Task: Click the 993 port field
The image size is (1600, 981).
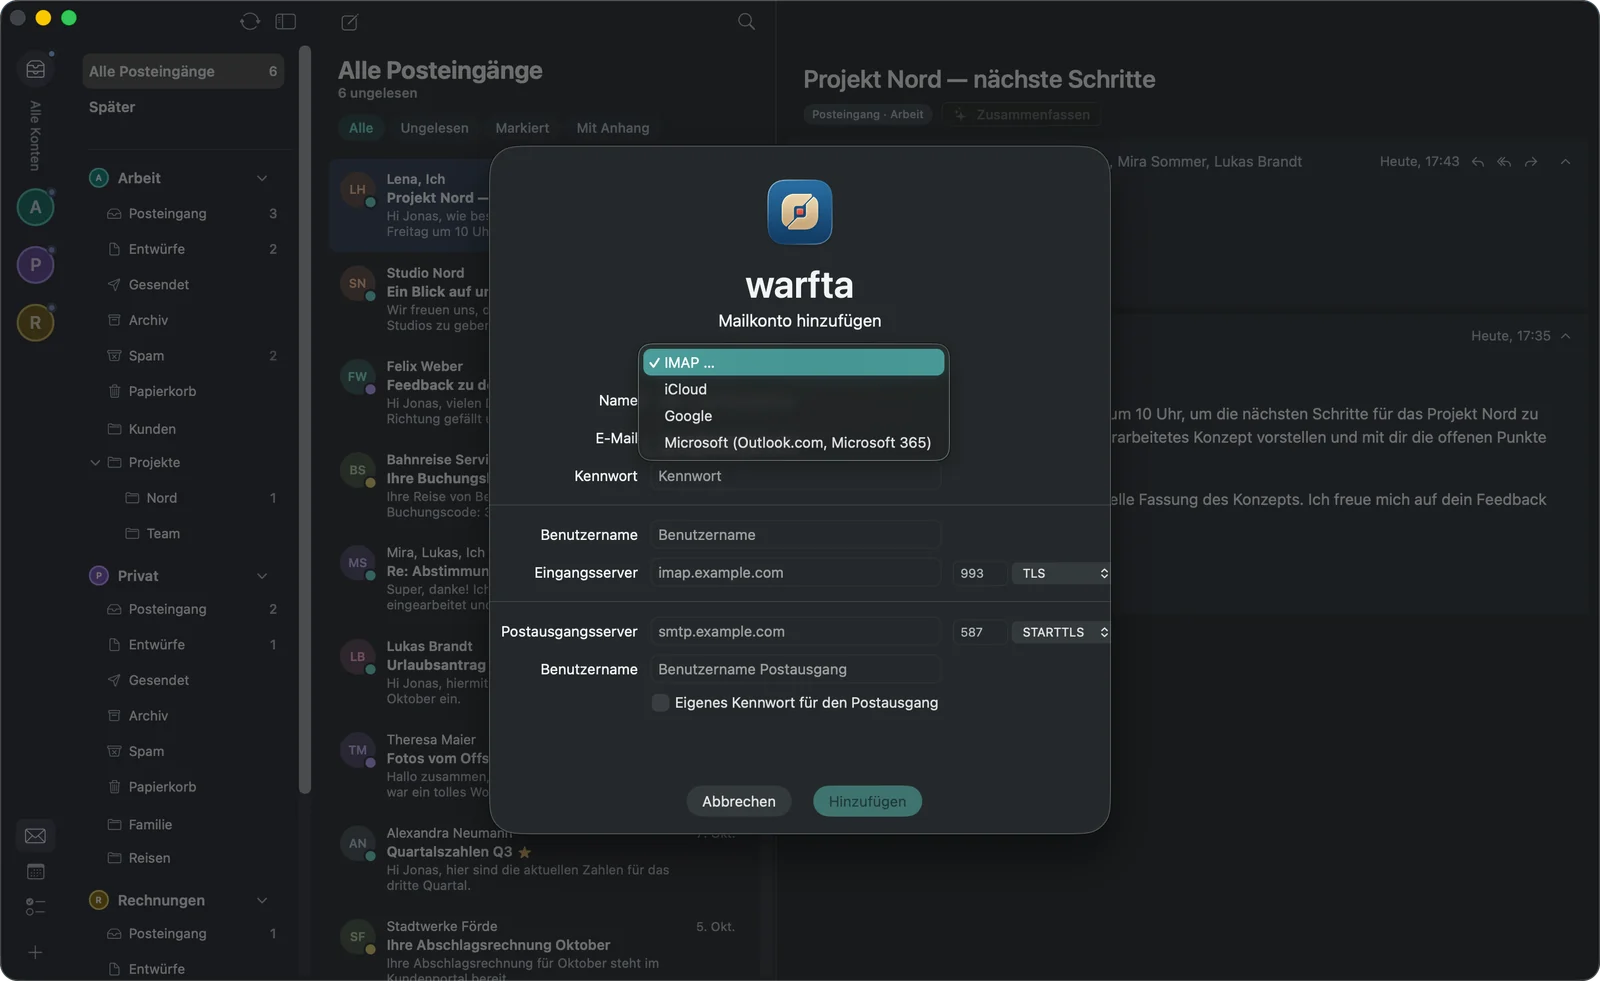Action: tap(979, 573)
